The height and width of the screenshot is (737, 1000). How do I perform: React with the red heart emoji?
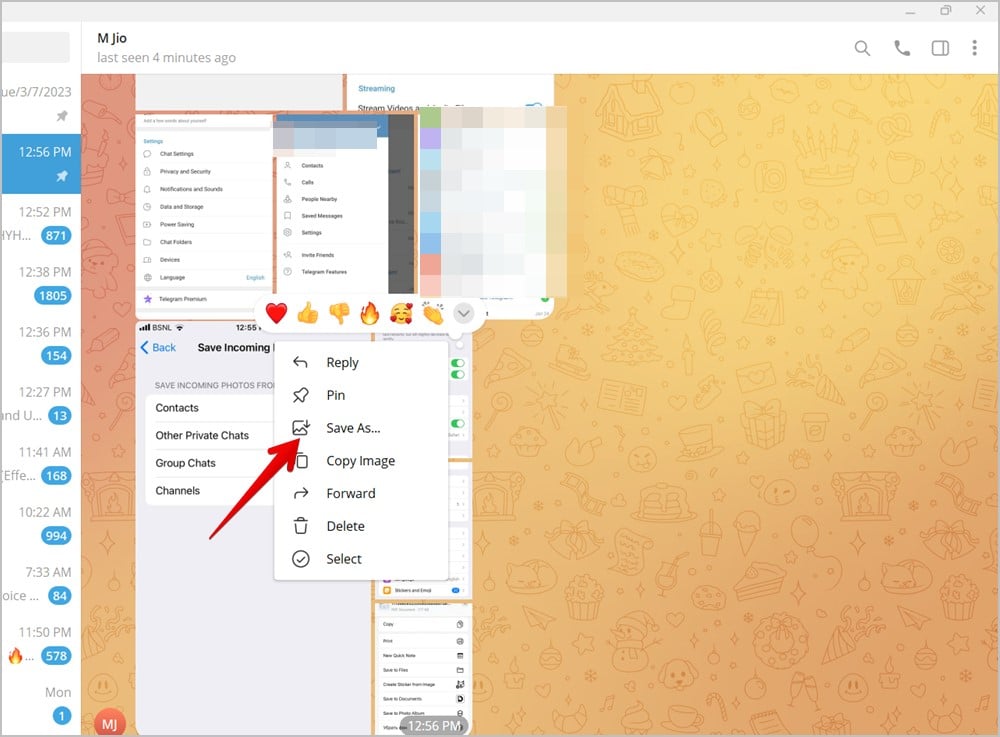tap(277, 313)
